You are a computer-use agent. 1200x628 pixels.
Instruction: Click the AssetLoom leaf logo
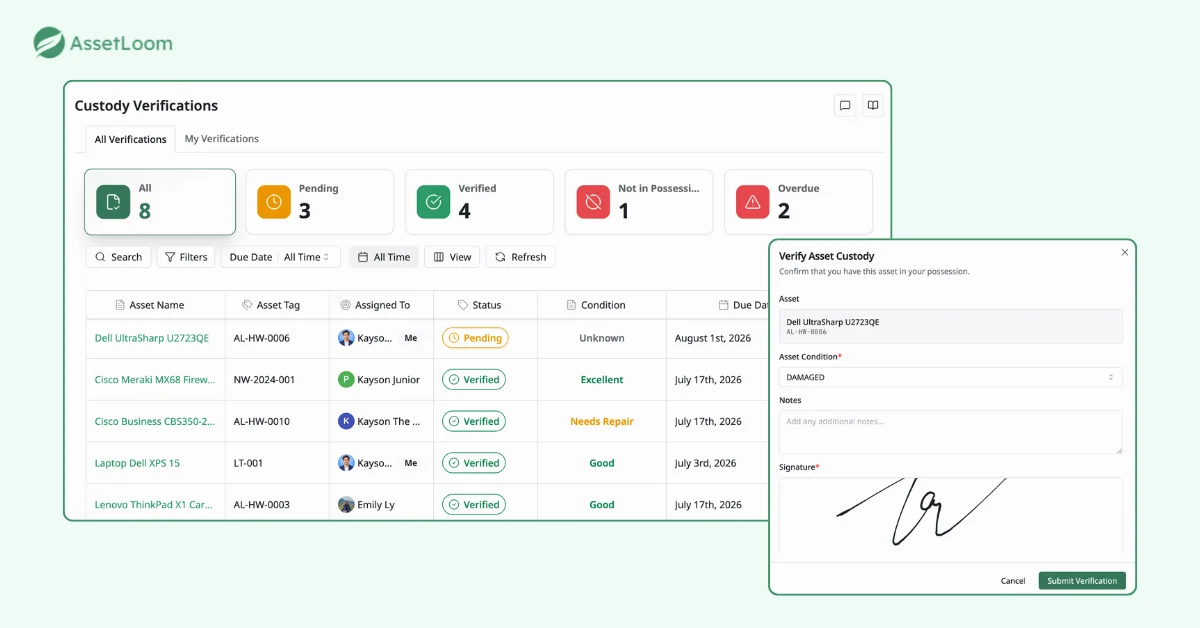49,43
